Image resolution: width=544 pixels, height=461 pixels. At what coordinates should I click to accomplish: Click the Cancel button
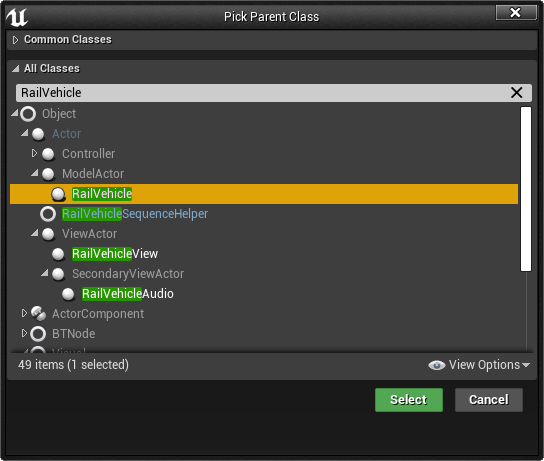pos(488,400)
